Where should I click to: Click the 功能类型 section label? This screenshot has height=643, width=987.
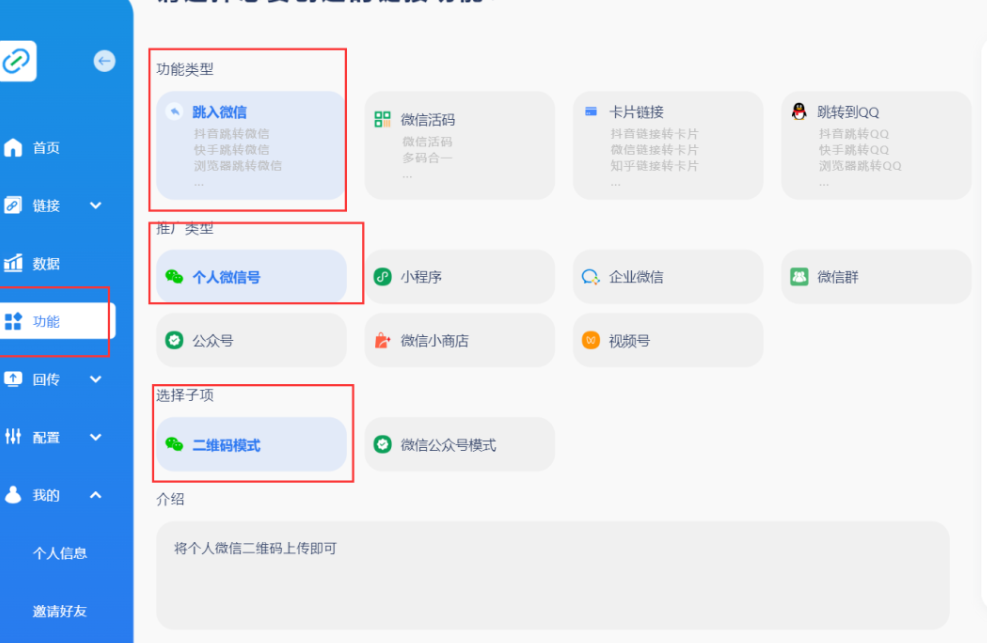(185, 69)
